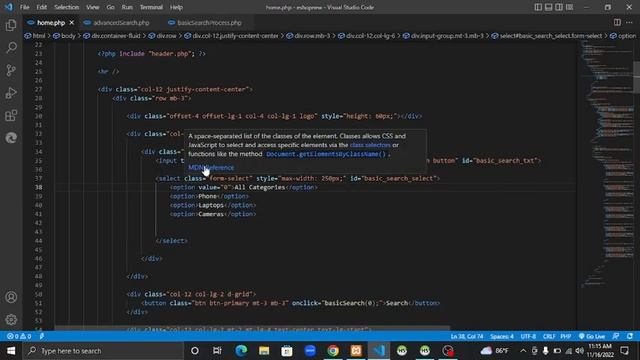Viewport: 640px width, 360px height.
Task: Open the Search view in activity bar
Action: pyautogui.click(x=11, y=48)
